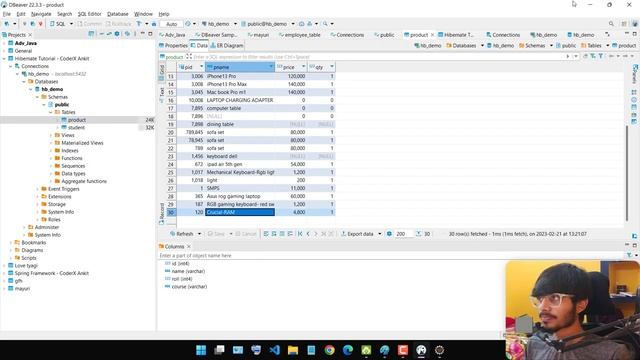Switch to Record view side tab
Image resolution: width=640 pixels, height=360 pixels.
click(x=162, y=213)
